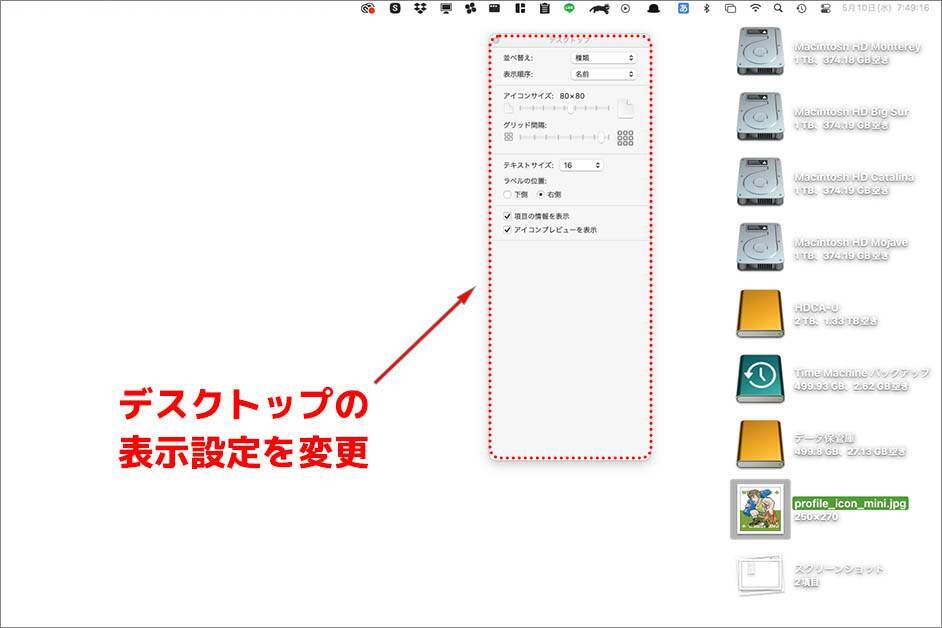Open the Wi-Fi status menu
942x628 pixels.
click(755, 8)
